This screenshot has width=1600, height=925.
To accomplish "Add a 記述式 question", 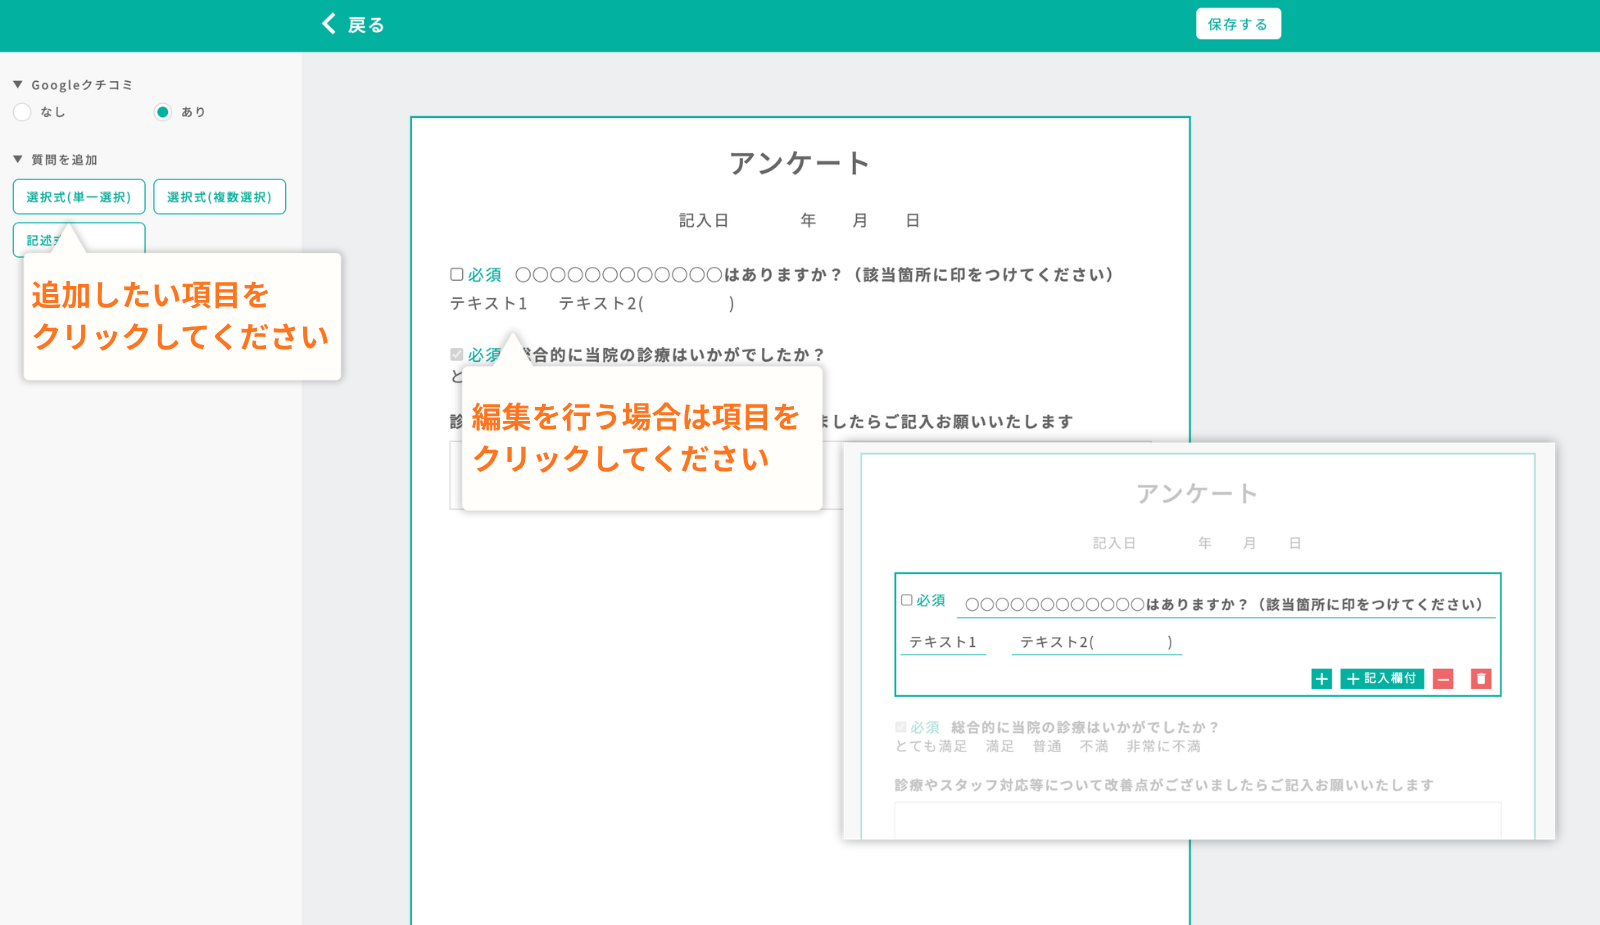I will tap(79, 240).
